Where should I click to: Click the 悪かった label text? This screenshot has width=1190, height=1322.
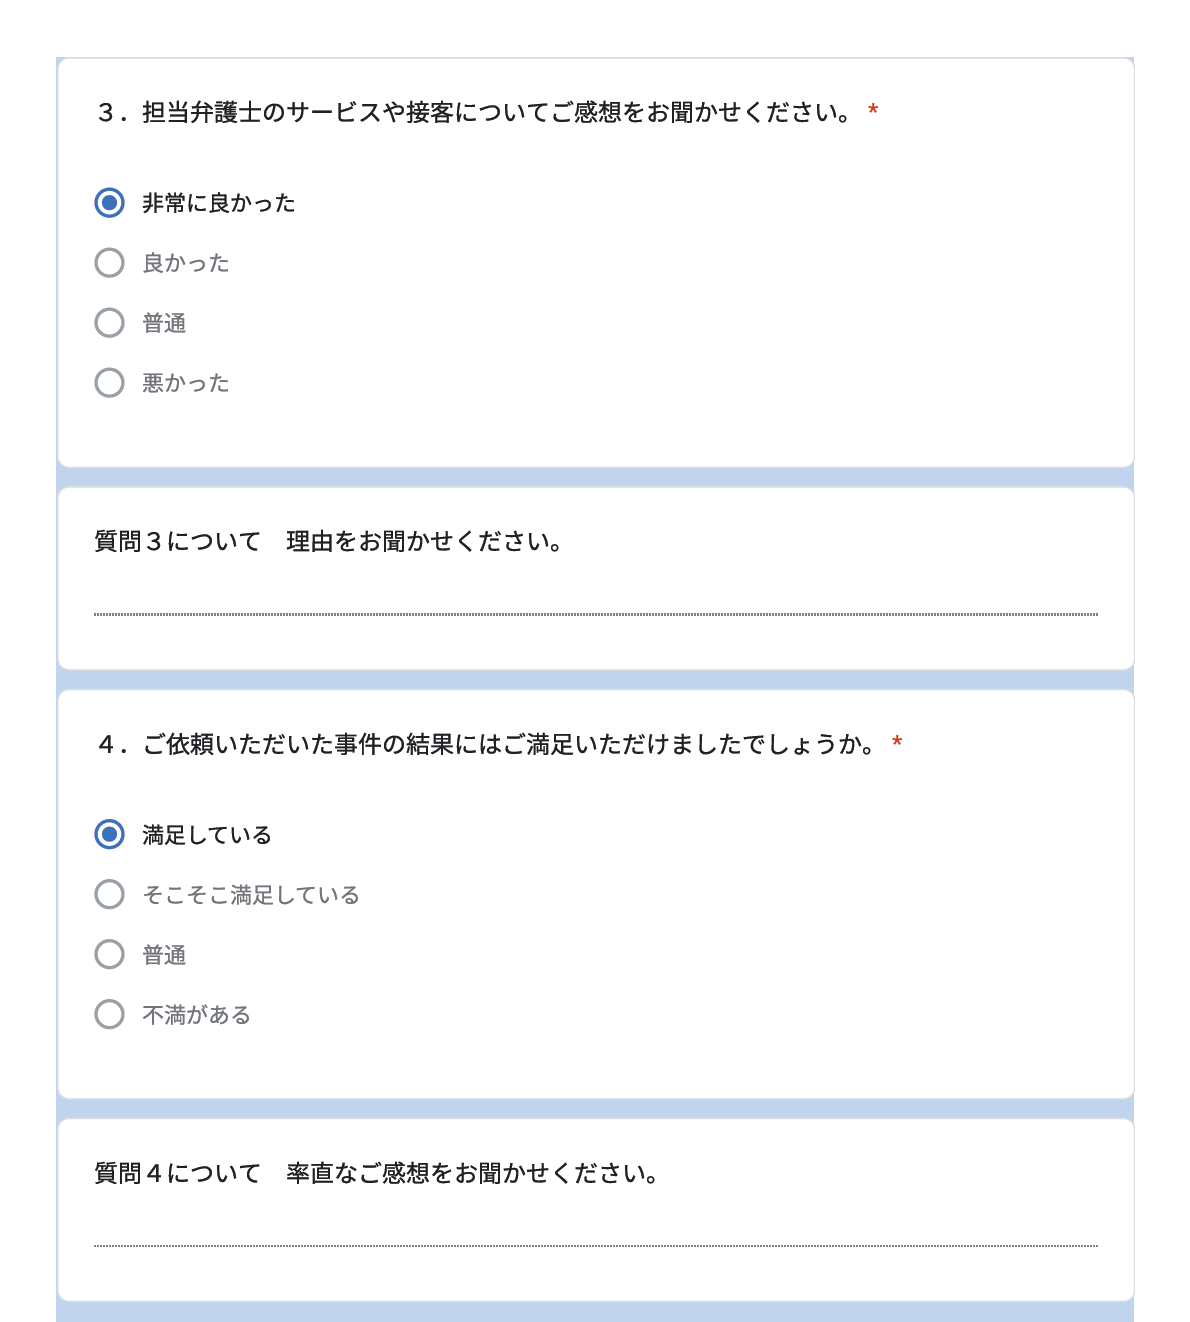click(x=186, y=383)
